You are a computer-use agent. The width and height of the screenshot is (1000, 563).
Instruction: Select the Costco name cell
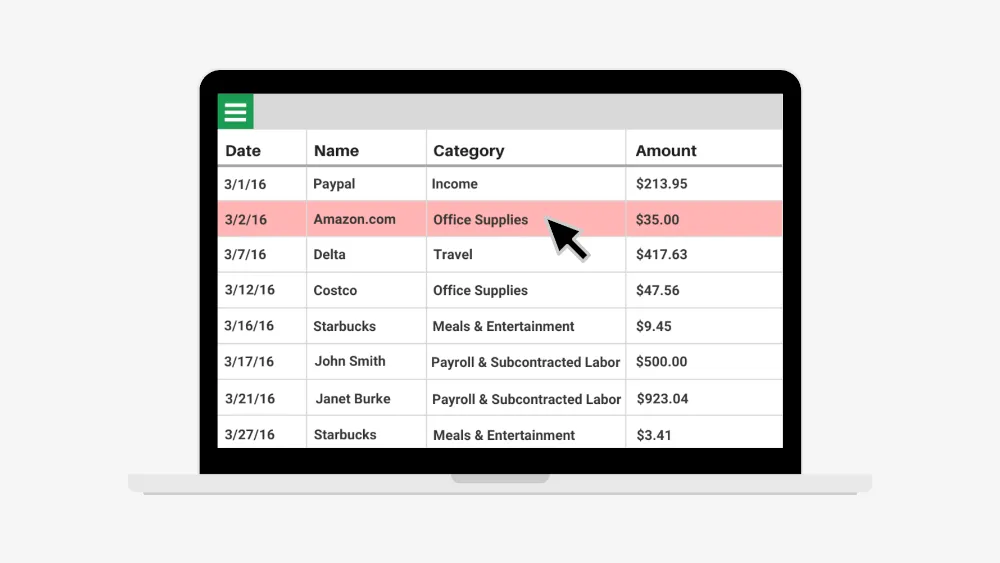coord(335,291)
